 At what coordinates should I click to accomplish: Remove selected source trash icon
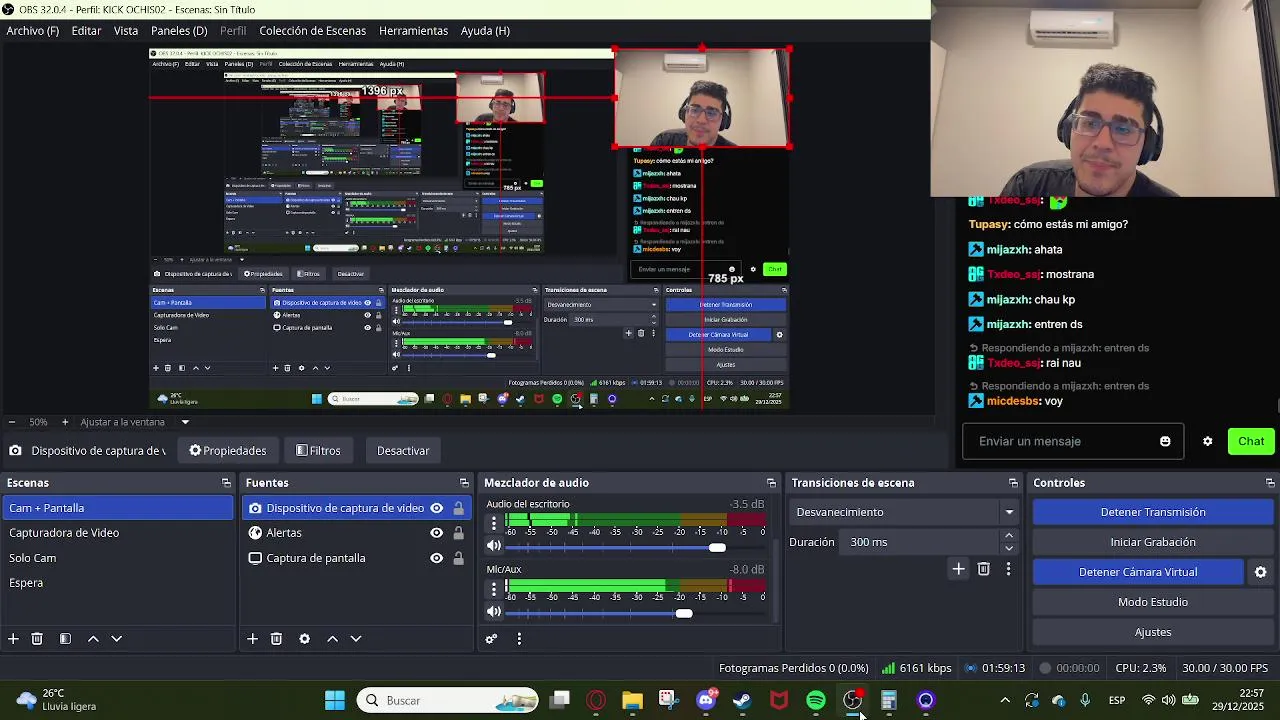(277, 638)
